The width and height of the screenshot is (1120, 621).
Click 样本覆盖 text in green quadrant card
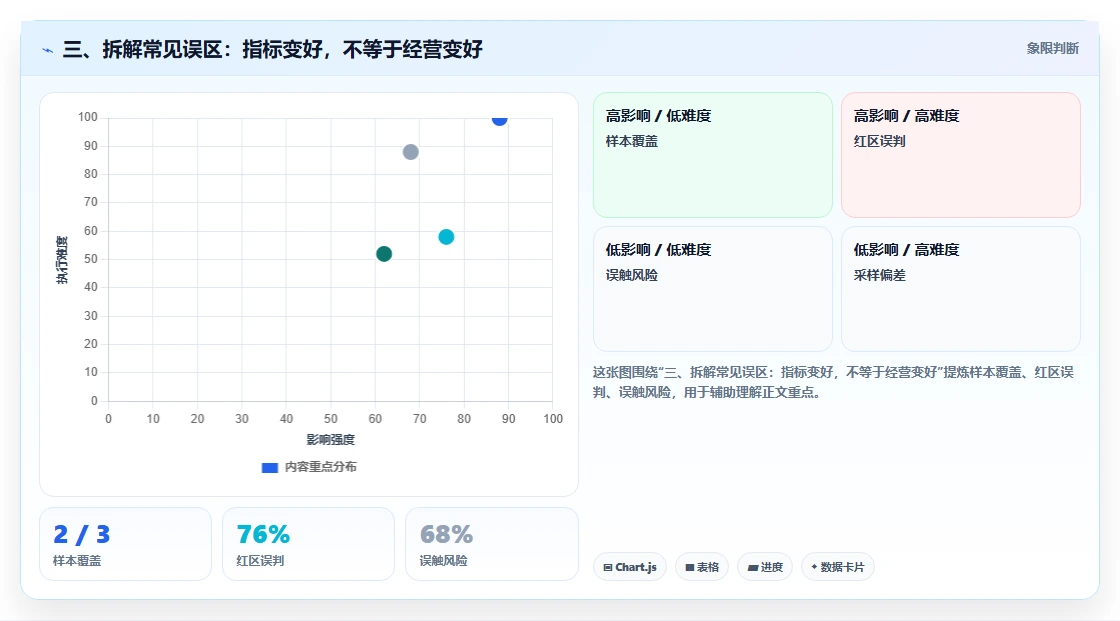[631, 141]
